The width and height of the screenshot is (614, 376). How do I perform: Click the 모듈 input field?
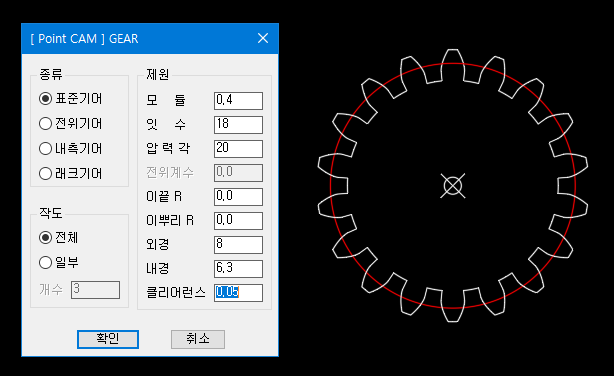click(x=238, y=101)
